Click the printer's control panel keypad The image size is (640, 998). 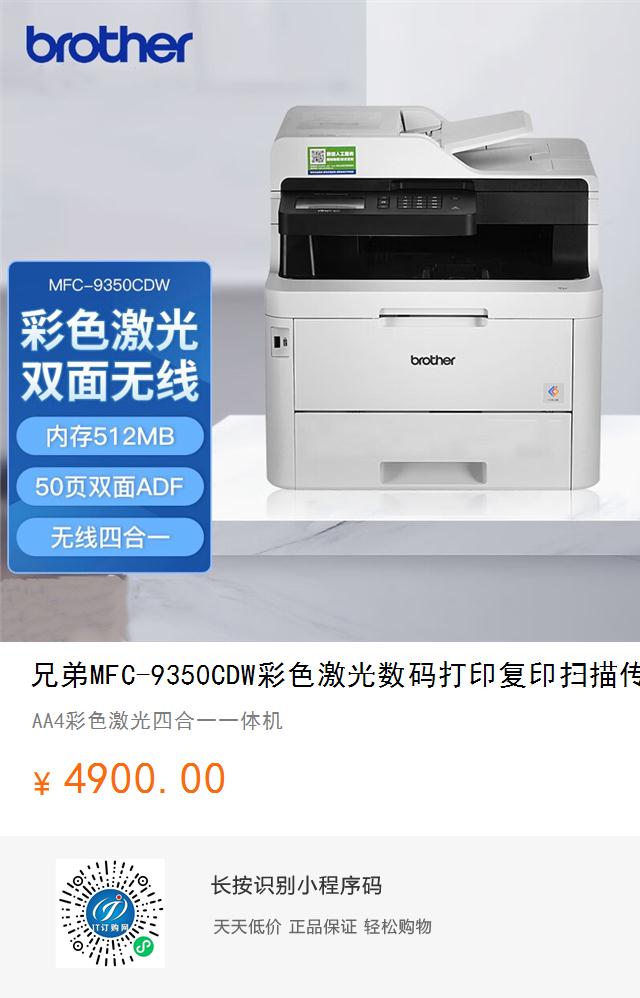(419, 202)
